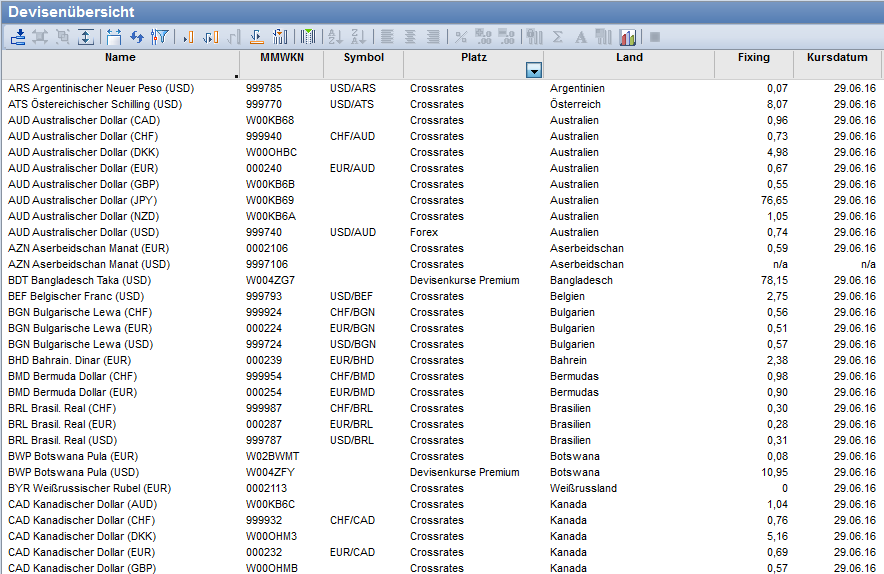Click the export download icon in toolbar
The width and height of the screenshot is (884, 574).
18,37
